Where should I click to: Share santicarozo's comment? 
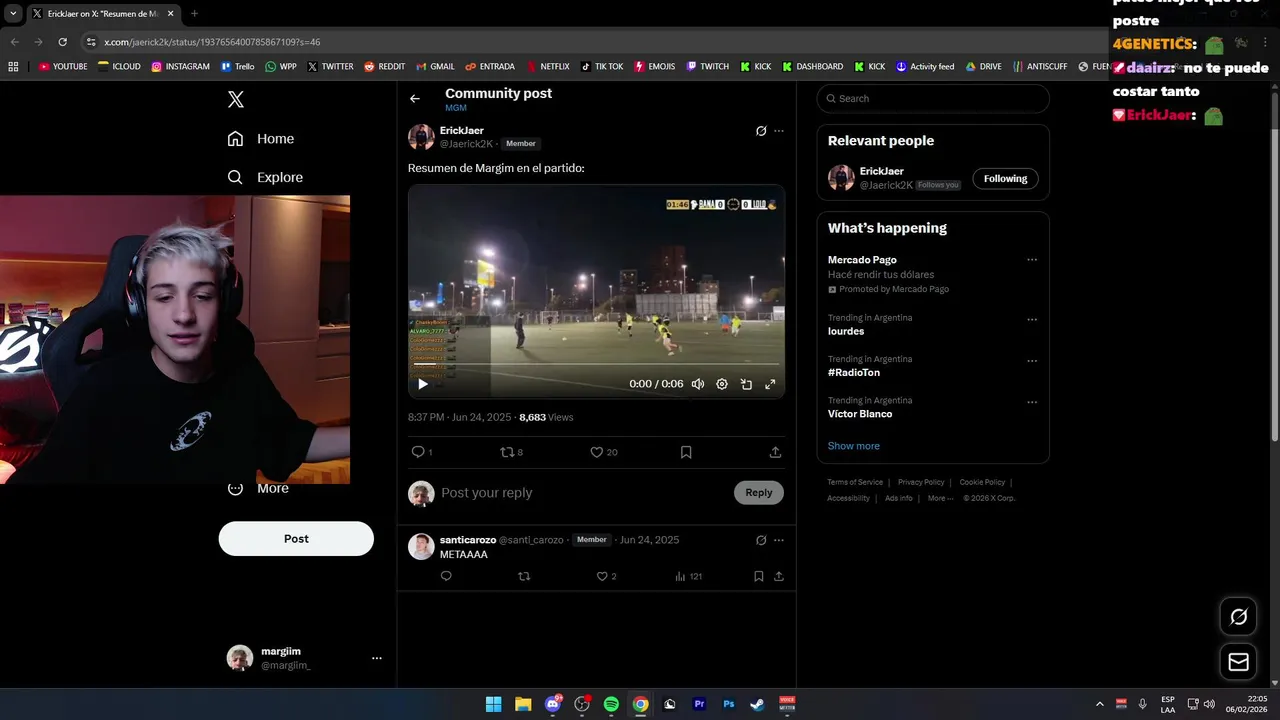point(779,576)
